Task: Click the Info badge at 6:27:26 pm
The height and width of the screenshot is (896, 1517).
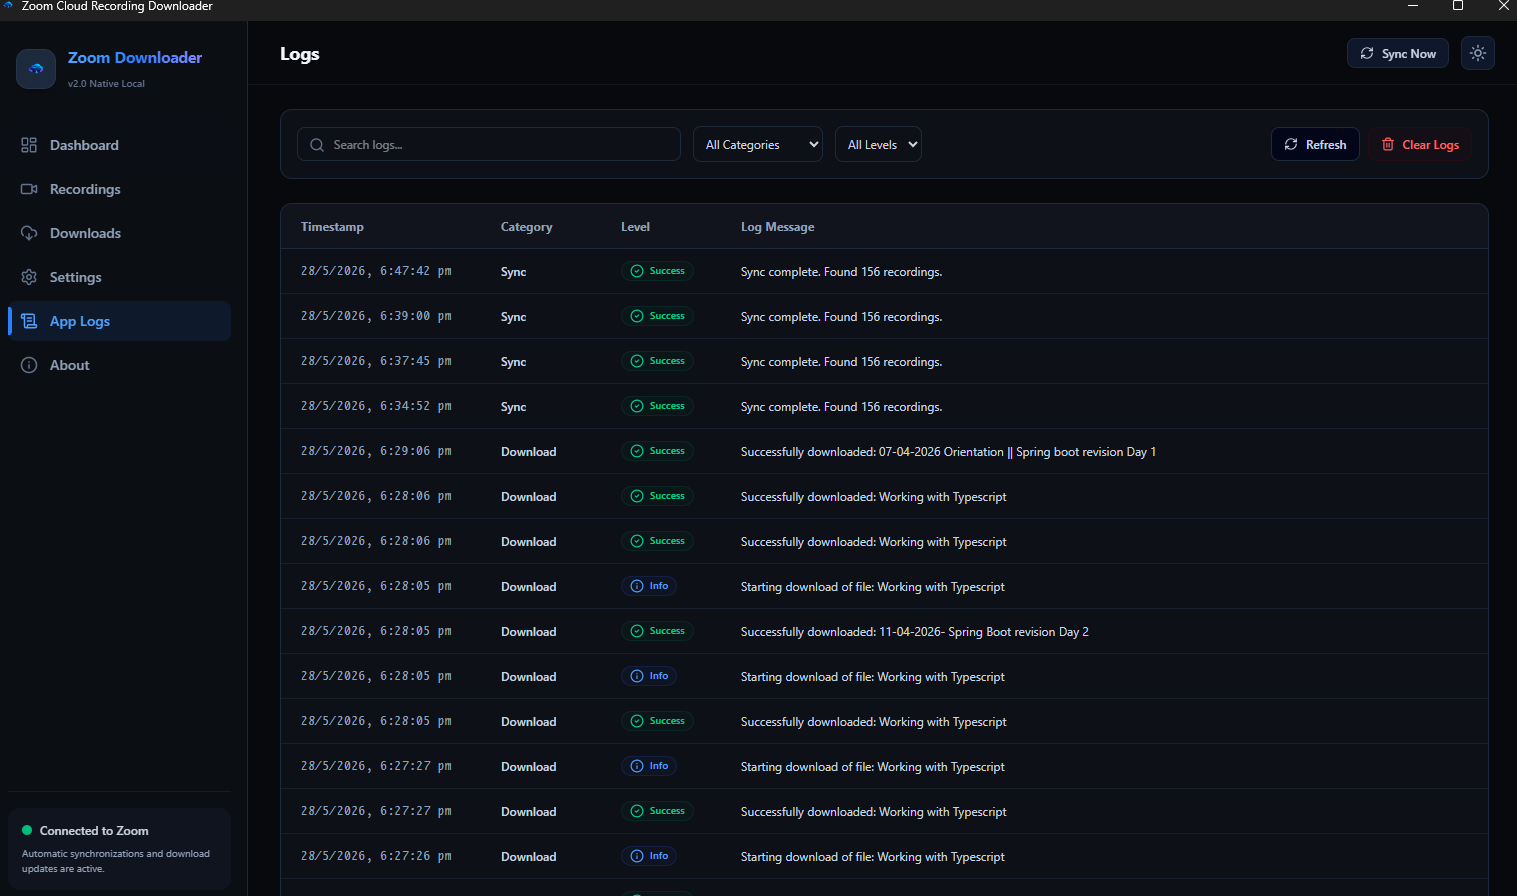Action: 649,856
